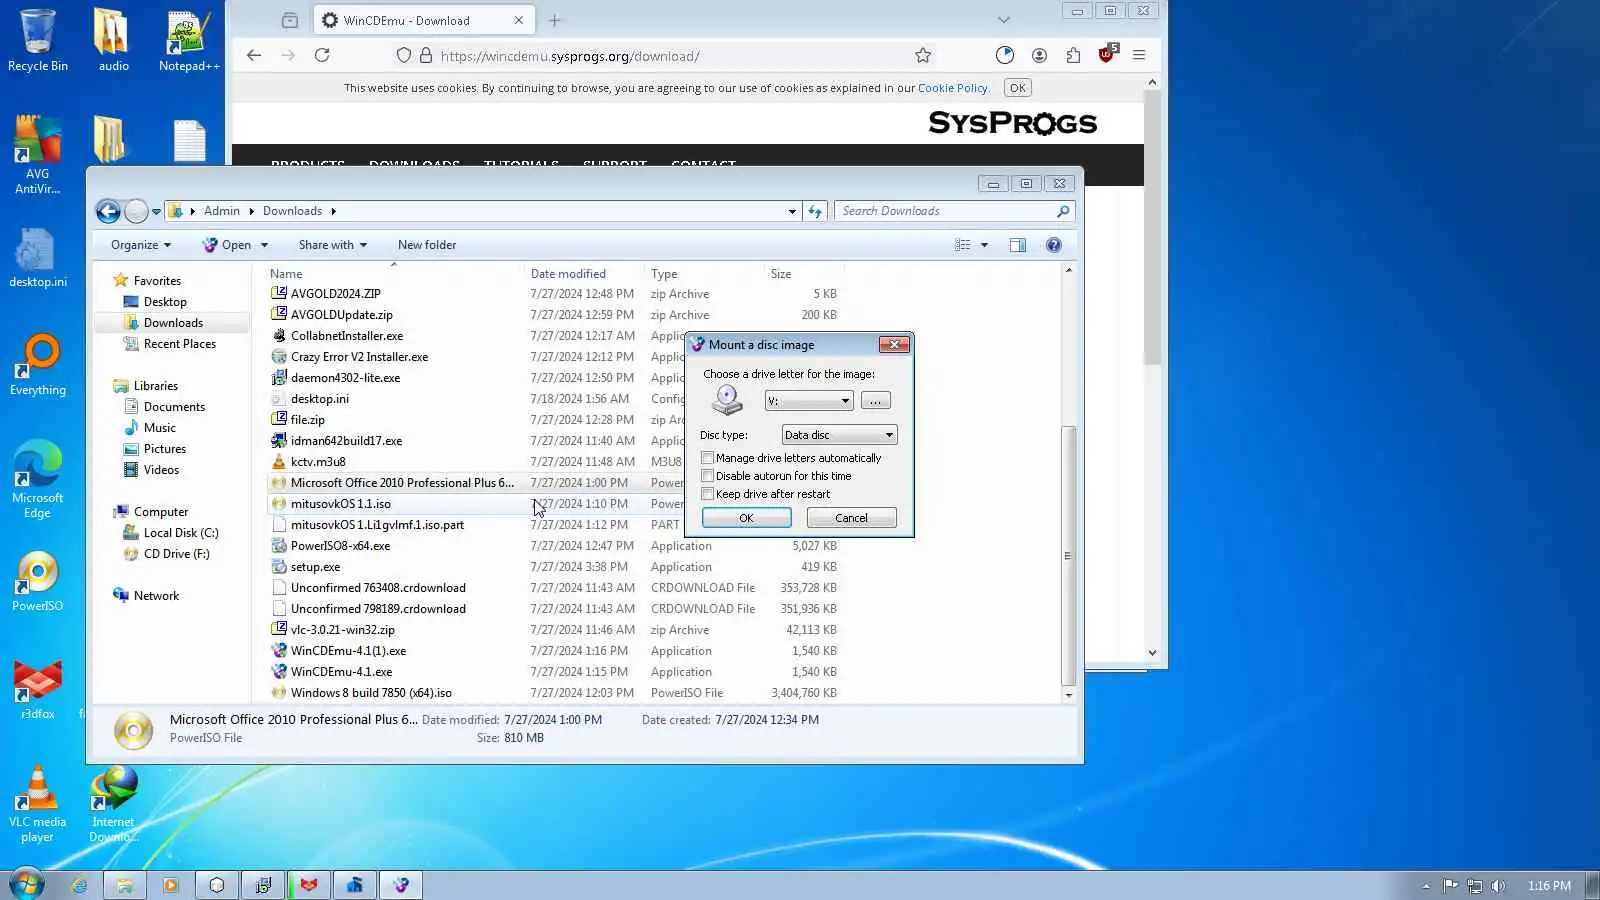This screenshot has width=1600, height=900.
Task: Cancel the Mount a disc image dialog
Action: click(851, 518)
